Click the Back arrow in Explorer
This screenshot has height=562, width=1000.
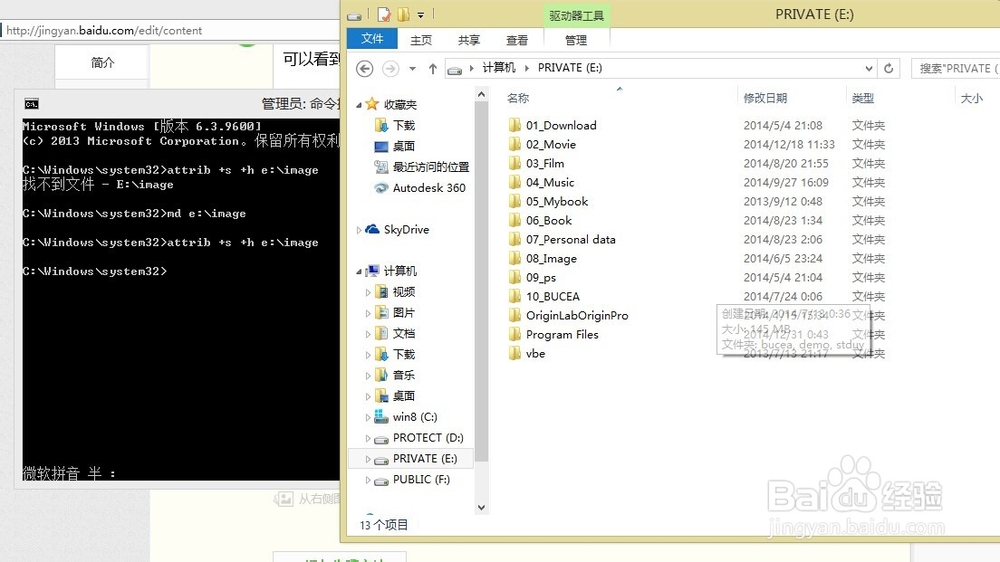364,68
